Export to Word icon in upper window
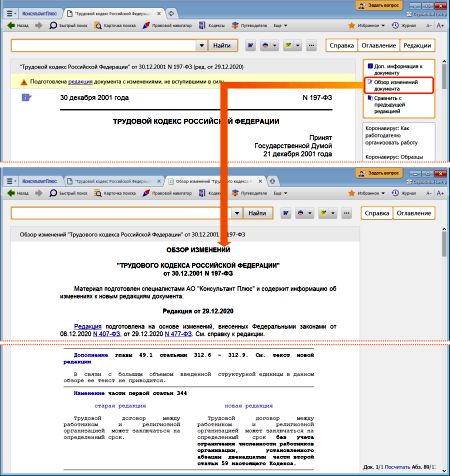 (x=251, y=45)
